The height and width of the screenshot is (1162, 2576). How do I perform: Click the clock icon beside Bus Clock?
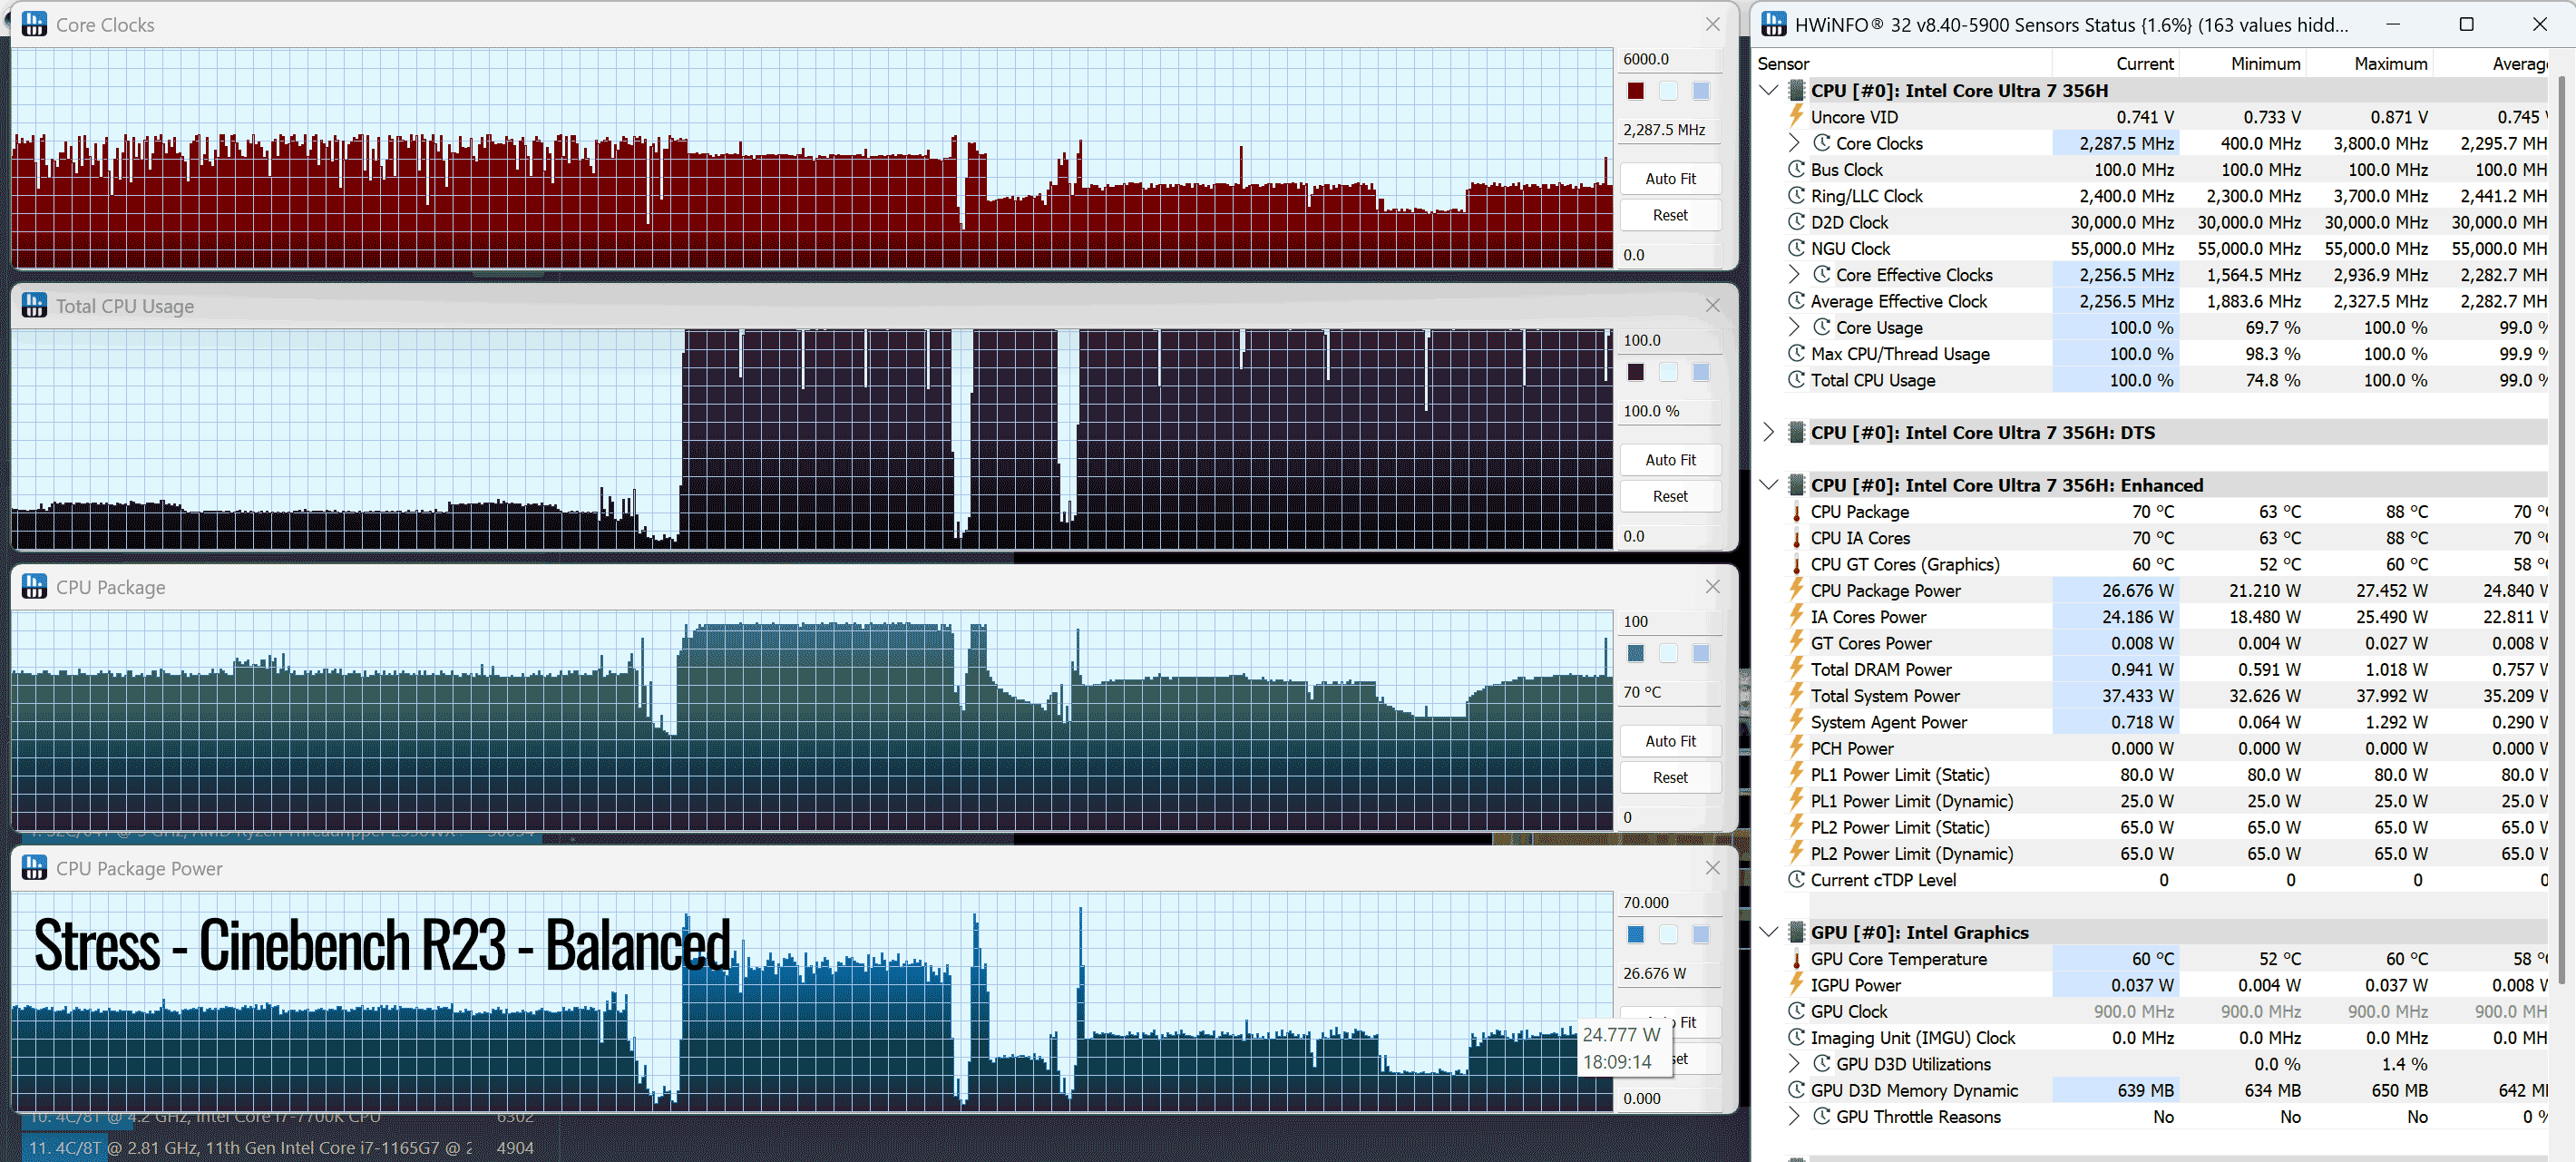pyautogui.click(x=1797, y=169)
